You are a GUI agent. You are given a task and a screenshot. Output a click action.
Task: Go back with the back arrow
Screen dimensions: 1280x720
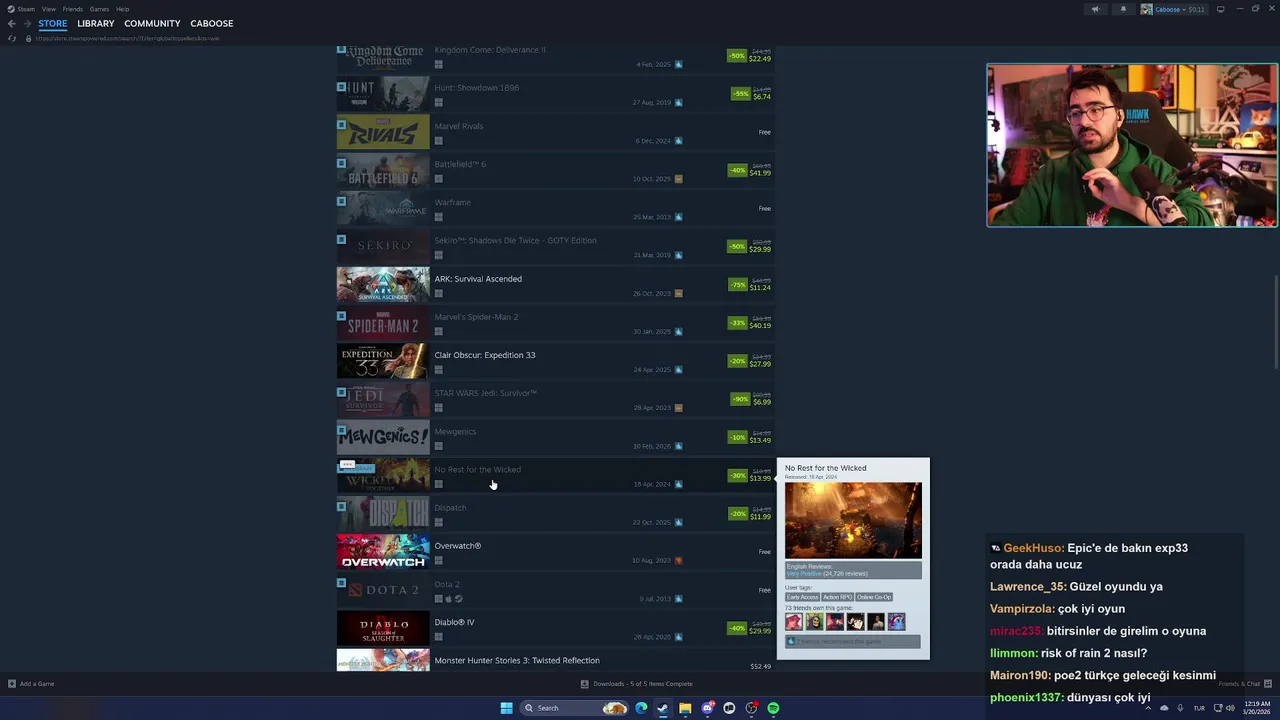point(12,23)
